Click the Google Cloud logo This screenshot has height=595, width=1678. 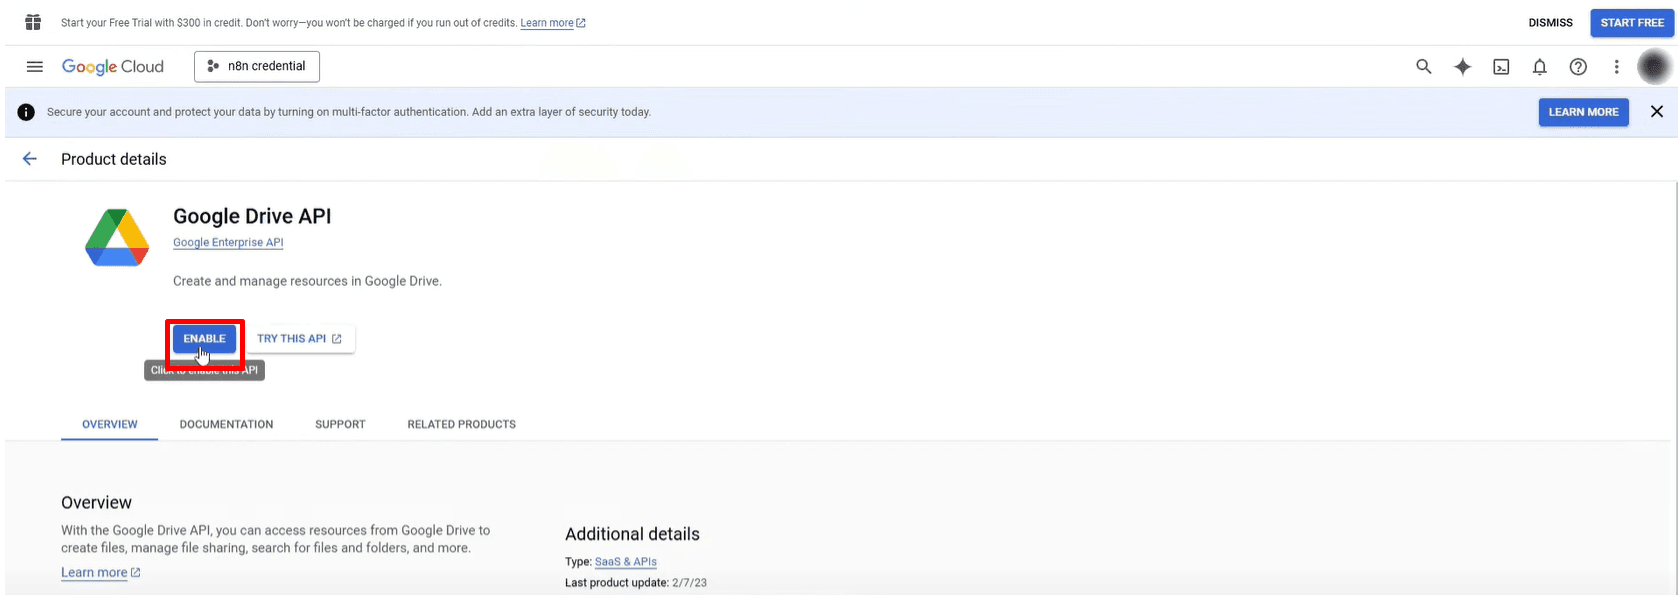point(113,67)
